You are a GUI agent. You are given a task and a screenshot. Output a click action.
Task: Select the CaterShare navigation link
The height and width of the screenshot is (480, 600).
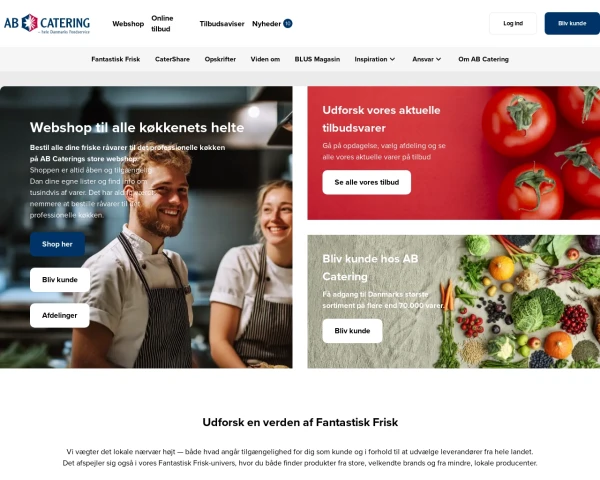(x=172, y=59)
